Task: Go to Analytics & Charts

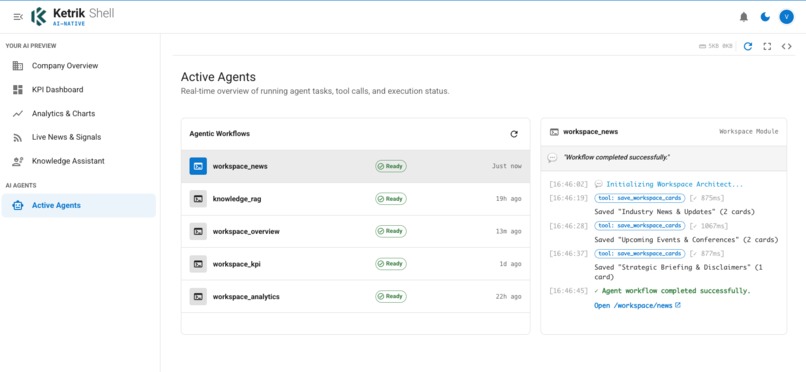Action: pos(79,114)
